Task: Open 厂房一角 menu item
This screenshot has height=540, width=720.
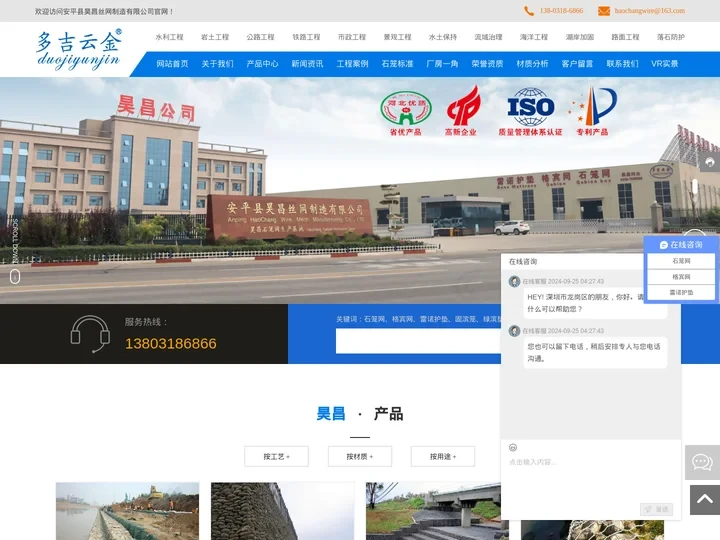Action: 442,64
